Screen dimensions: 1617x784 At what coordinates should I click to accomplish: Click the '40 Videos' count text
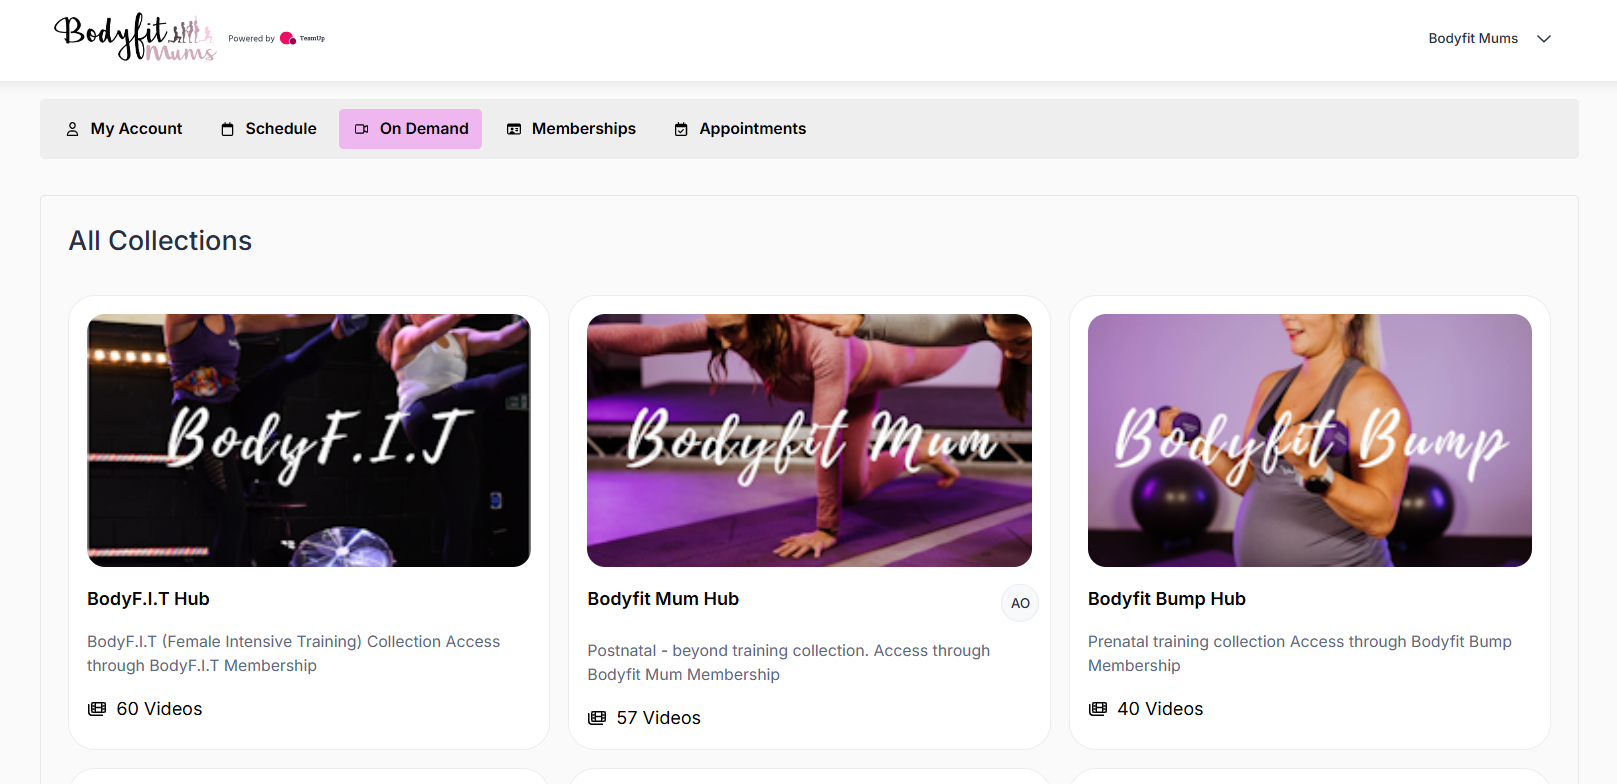pyautogui.click(x=1160, y=709)
